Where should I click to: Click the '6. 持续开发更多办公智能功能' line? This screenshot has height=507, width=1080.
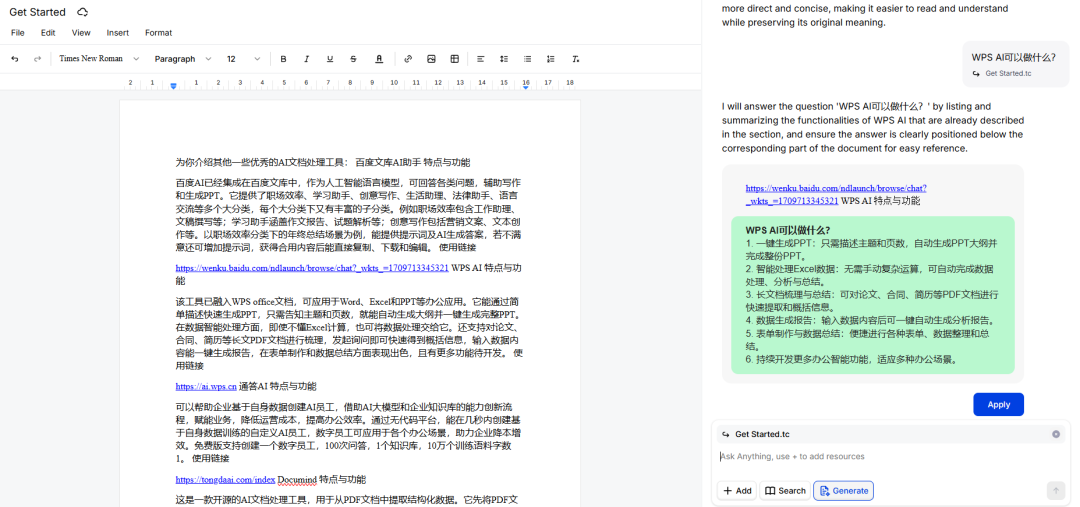click(x=851, y=359)
